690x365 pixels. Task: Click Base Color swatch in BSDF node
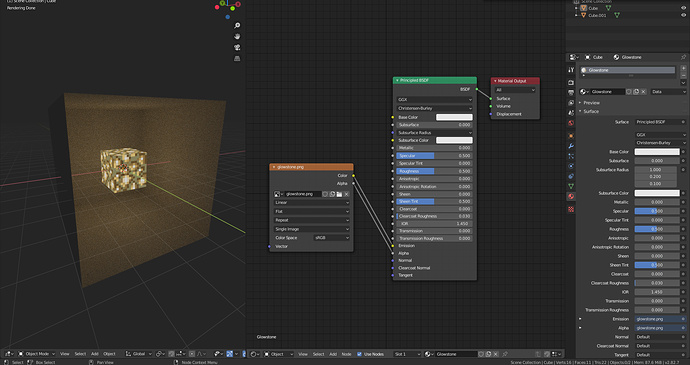coord(454,117)
